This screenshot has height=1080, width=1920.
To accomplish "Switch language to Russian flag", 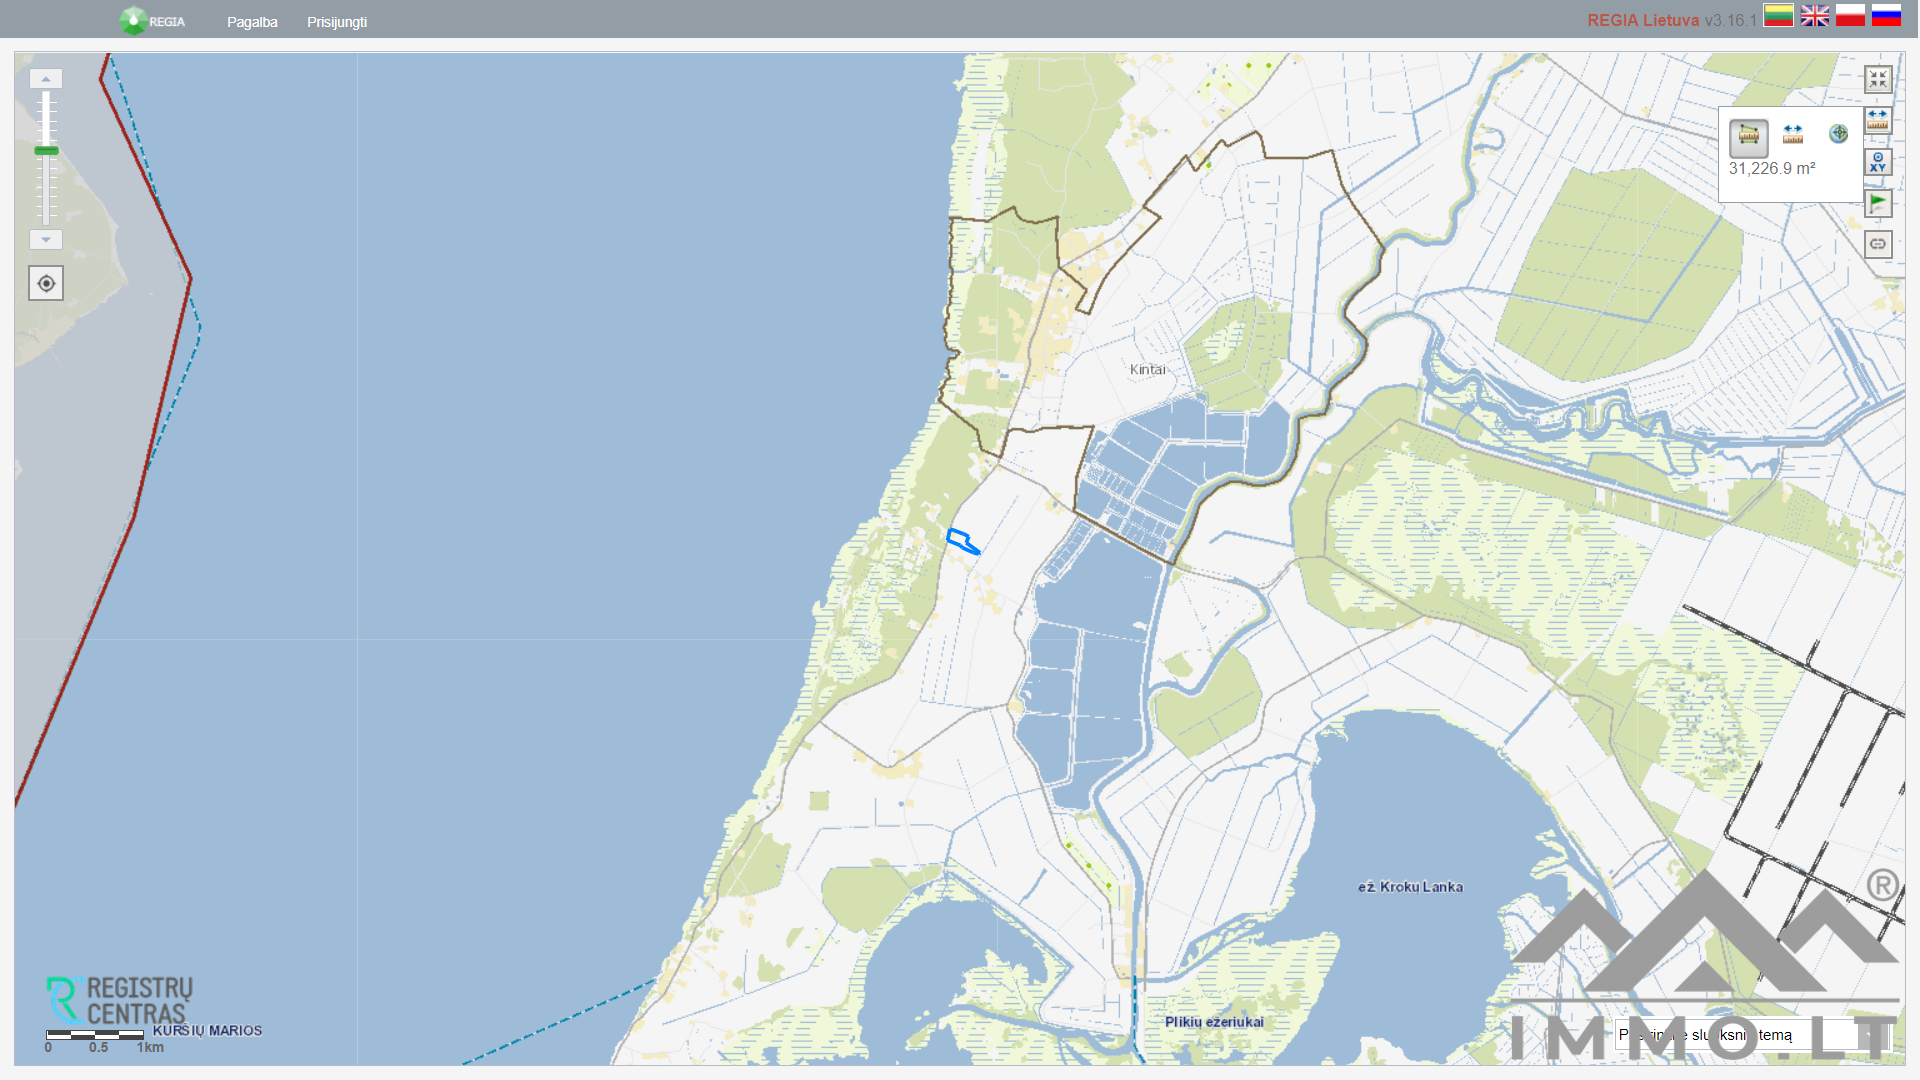I will point(1886,15).
